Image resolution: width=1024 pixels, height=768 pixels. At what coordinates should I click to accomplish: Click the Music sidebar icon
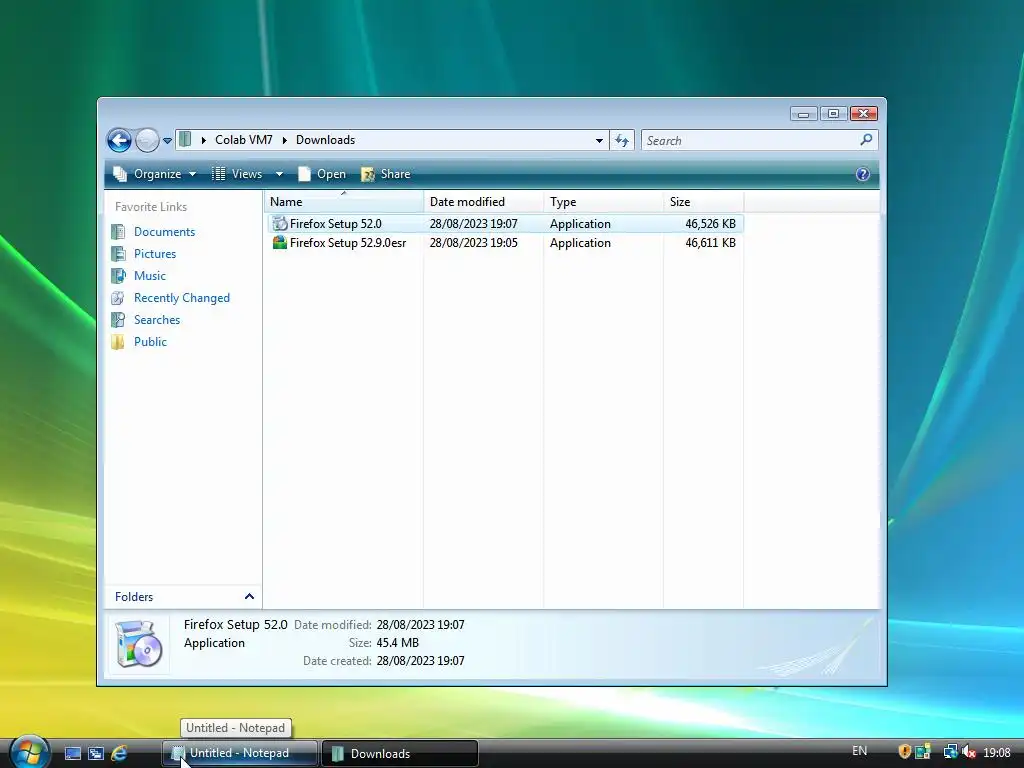[118, 276]
